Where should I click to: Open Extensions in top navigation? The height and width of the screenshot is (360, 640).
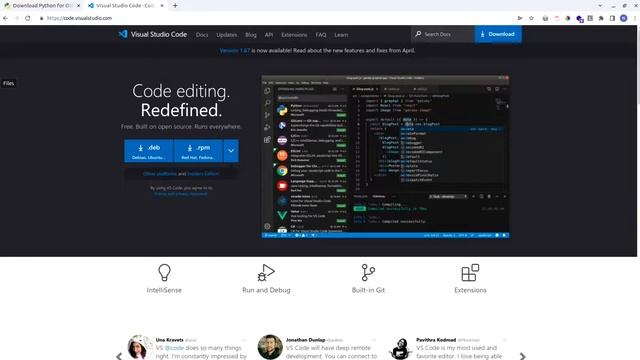point(294,35)
